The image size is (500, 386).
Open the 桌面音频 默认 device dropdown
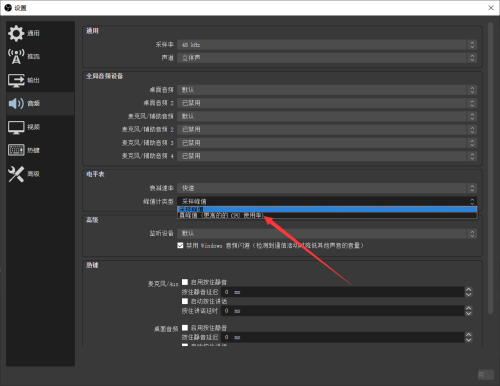click(327, 90)
